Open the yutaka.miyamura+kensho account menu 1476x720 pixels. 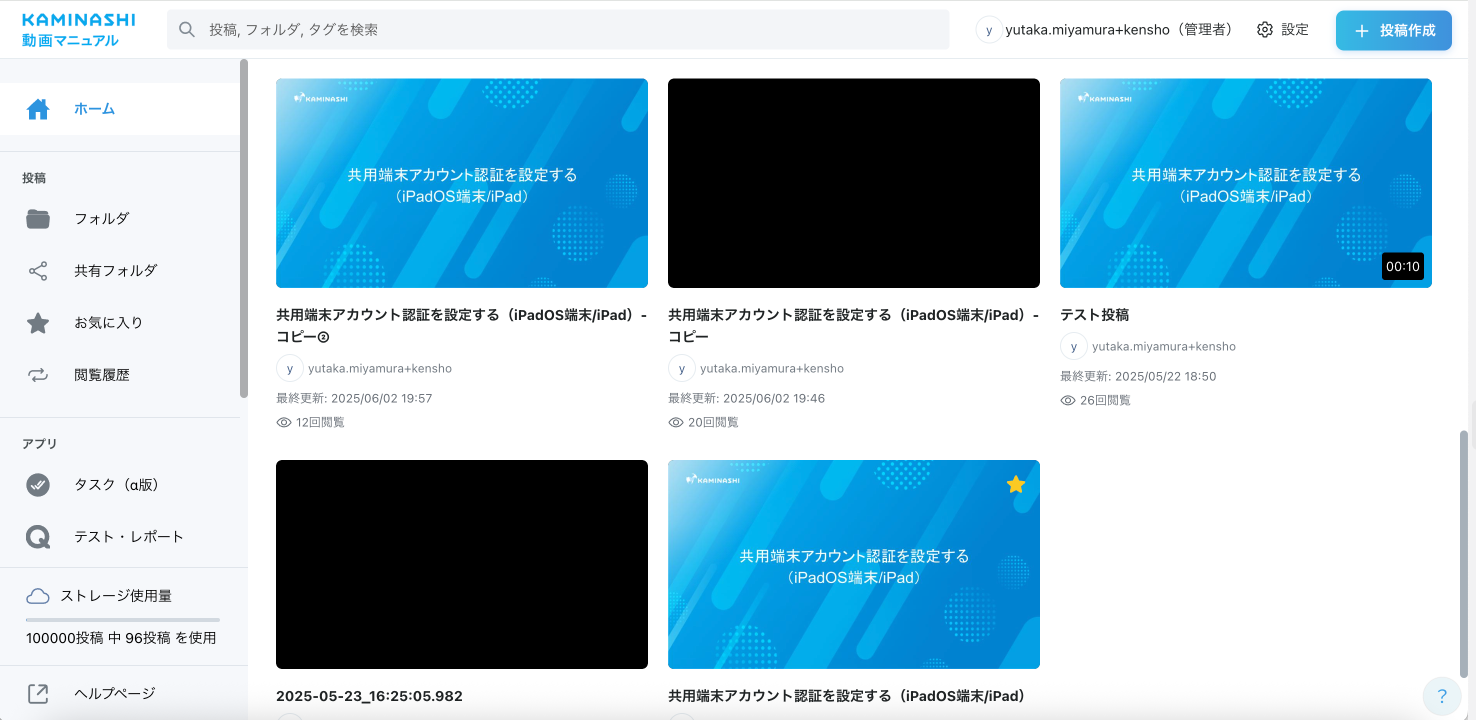coord(1105,30)
